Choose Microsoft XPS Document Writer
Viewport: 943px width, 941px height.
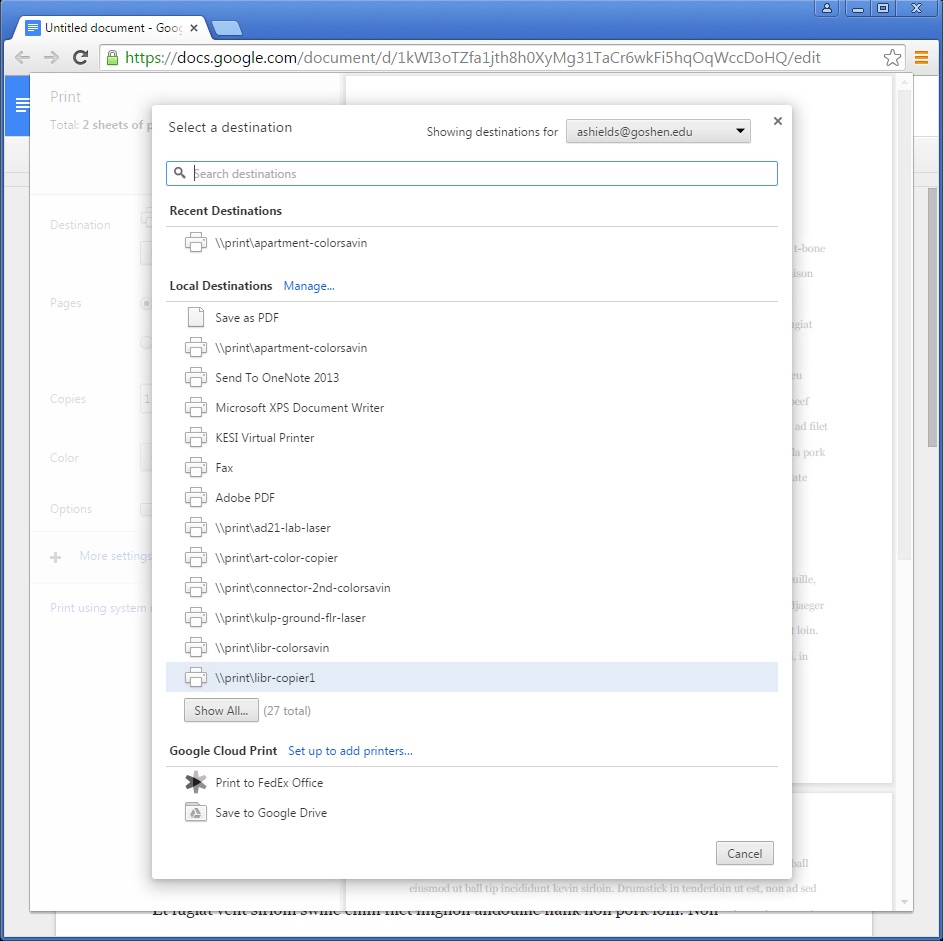tap(299, 408)
